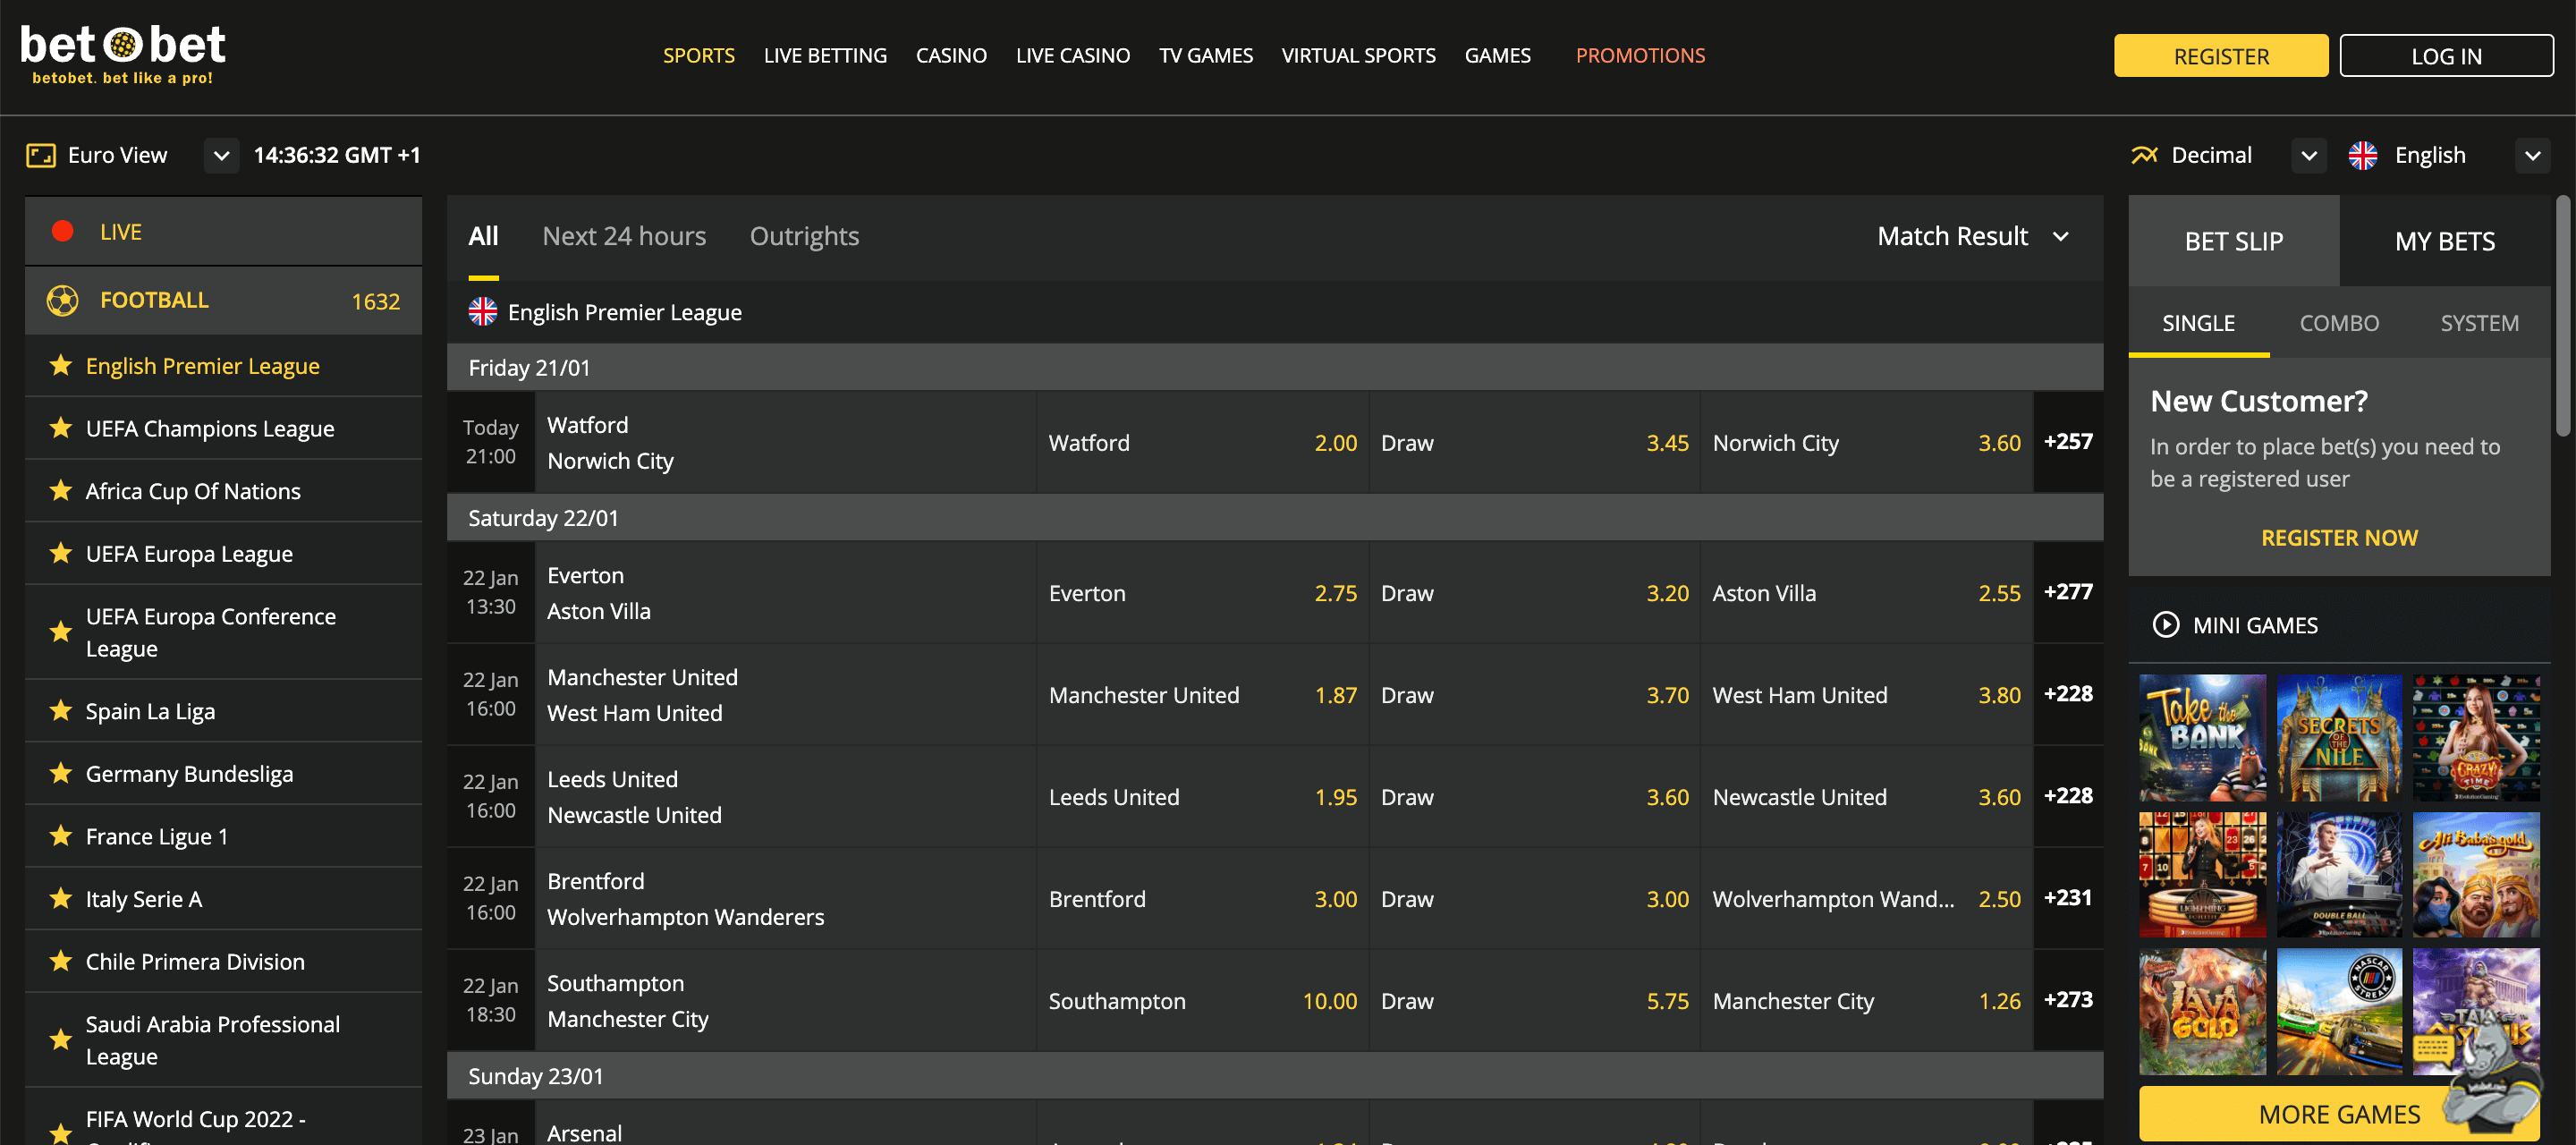Click the English Premier League flag icon
Screen dimensions: 2576x1145
click(483, 312)
